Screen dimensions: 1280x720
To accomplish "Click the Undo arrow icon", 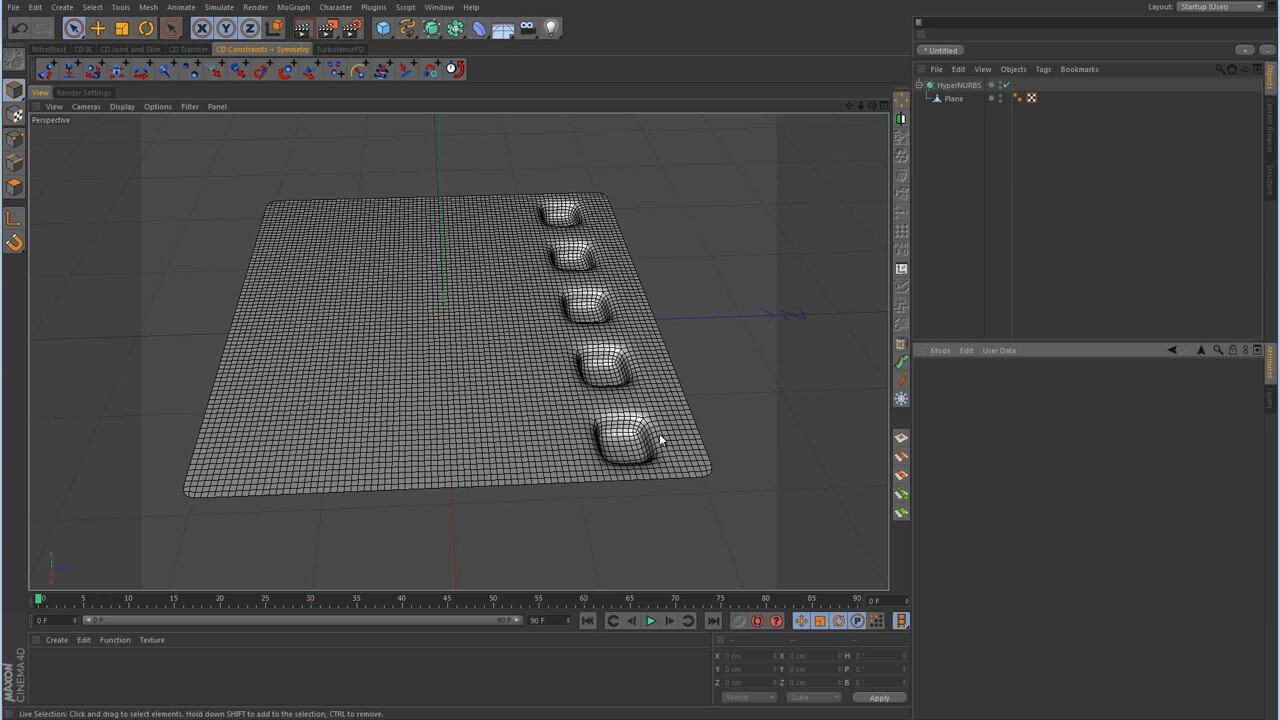I will (19, 28).
